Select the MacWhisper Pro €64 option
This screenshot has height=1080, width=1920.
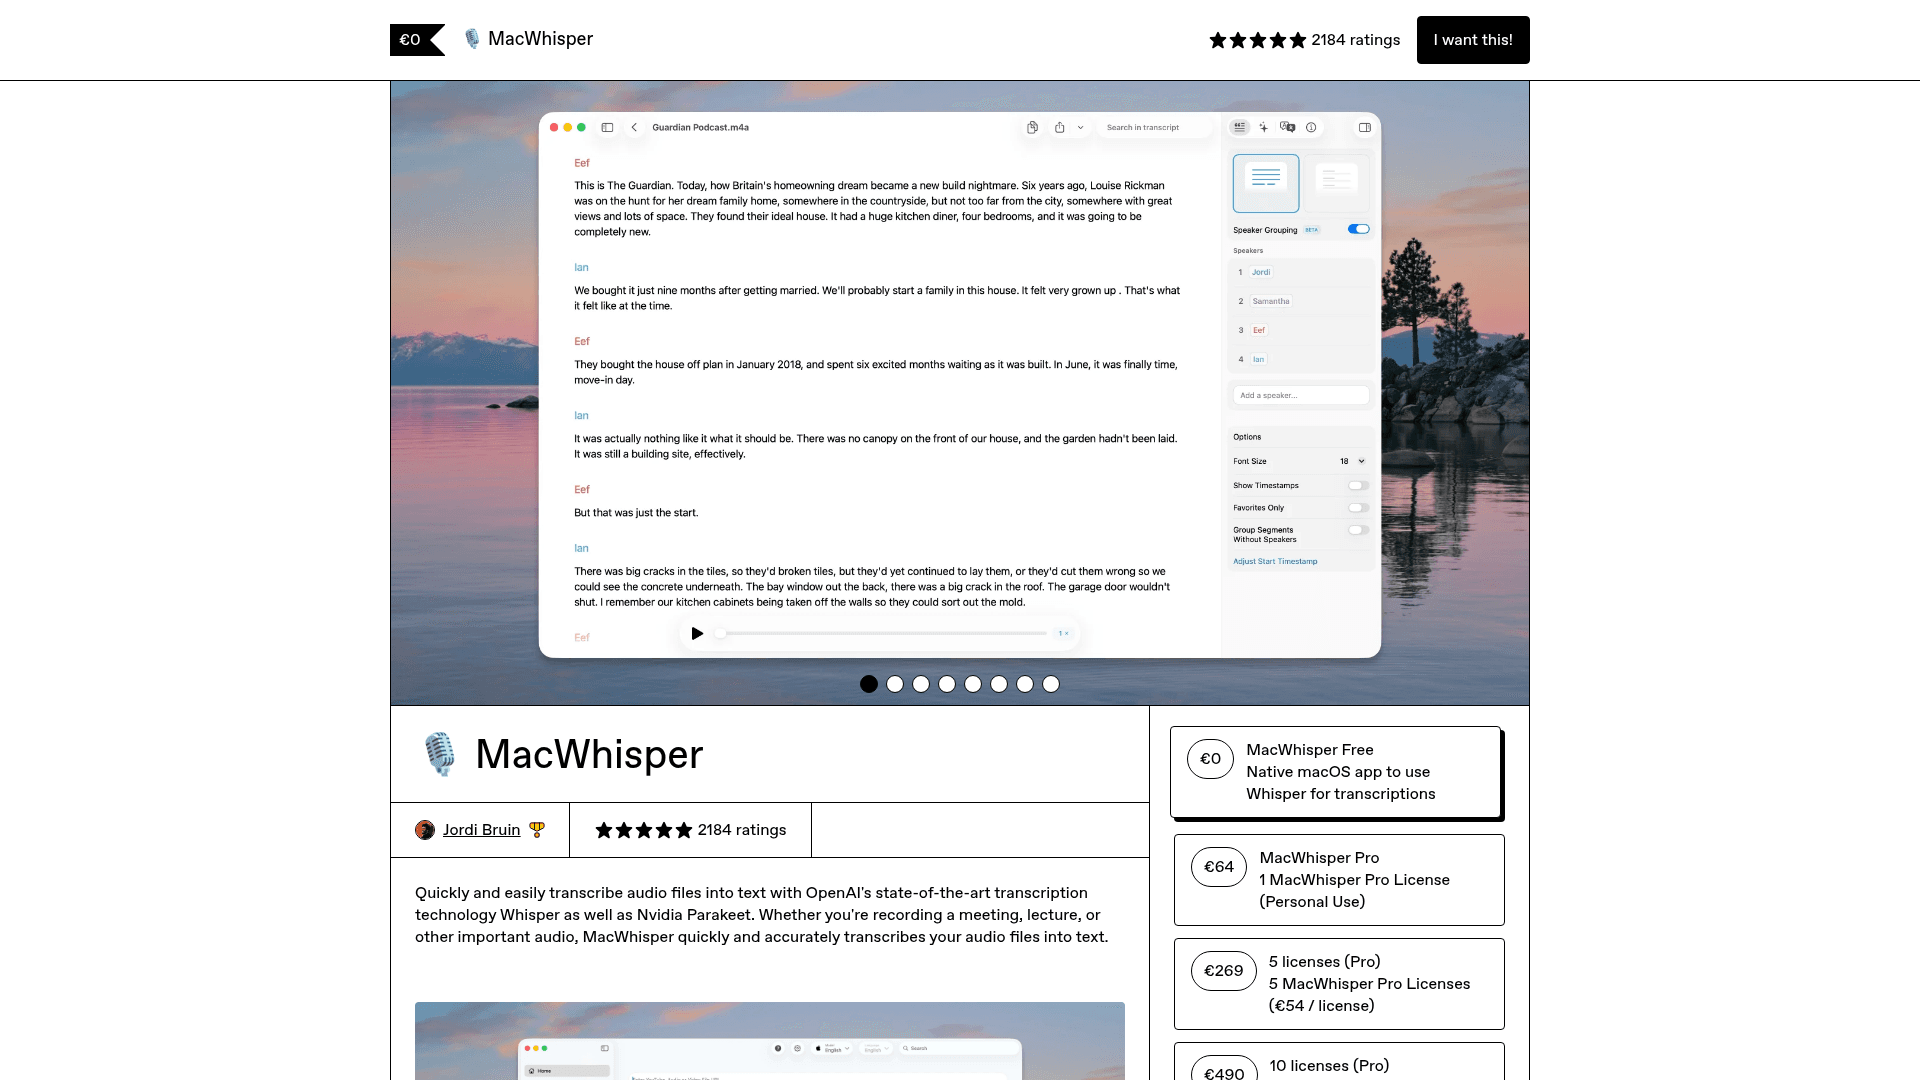(1339, 880)
